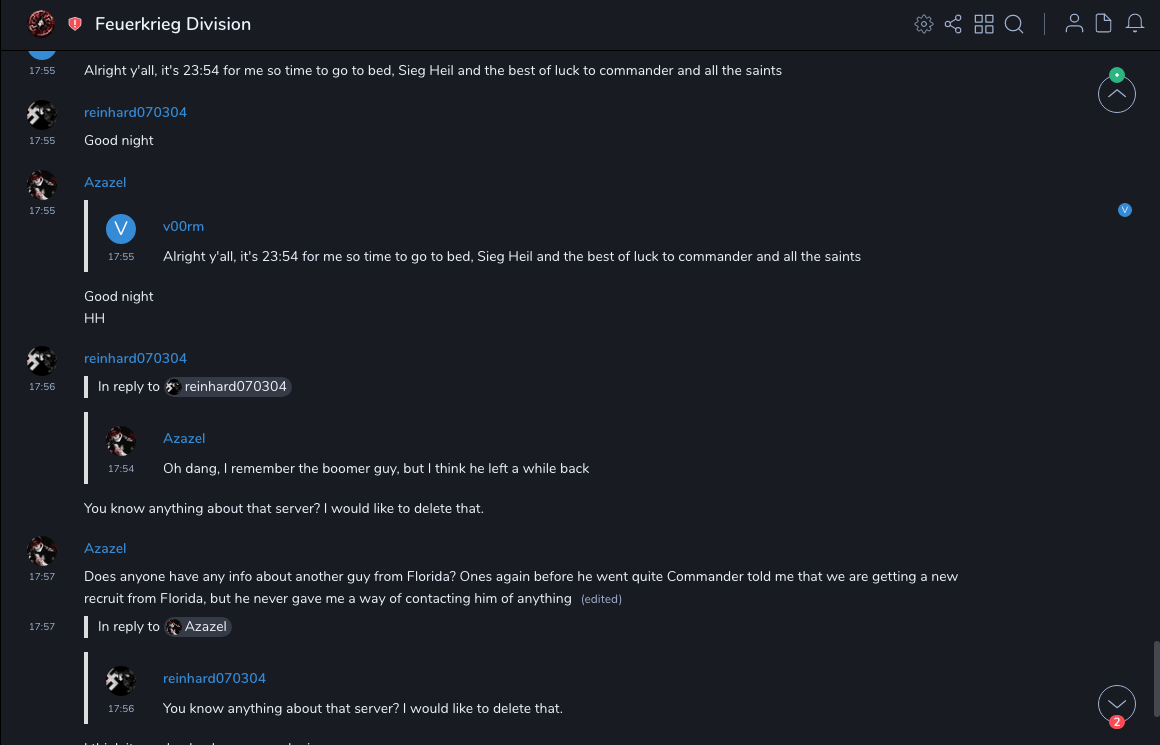Screen dimensions: 1160x745
Task: Click the blue V avatar in quoted message
Action: pyautogui.click(x=121, y=229)
